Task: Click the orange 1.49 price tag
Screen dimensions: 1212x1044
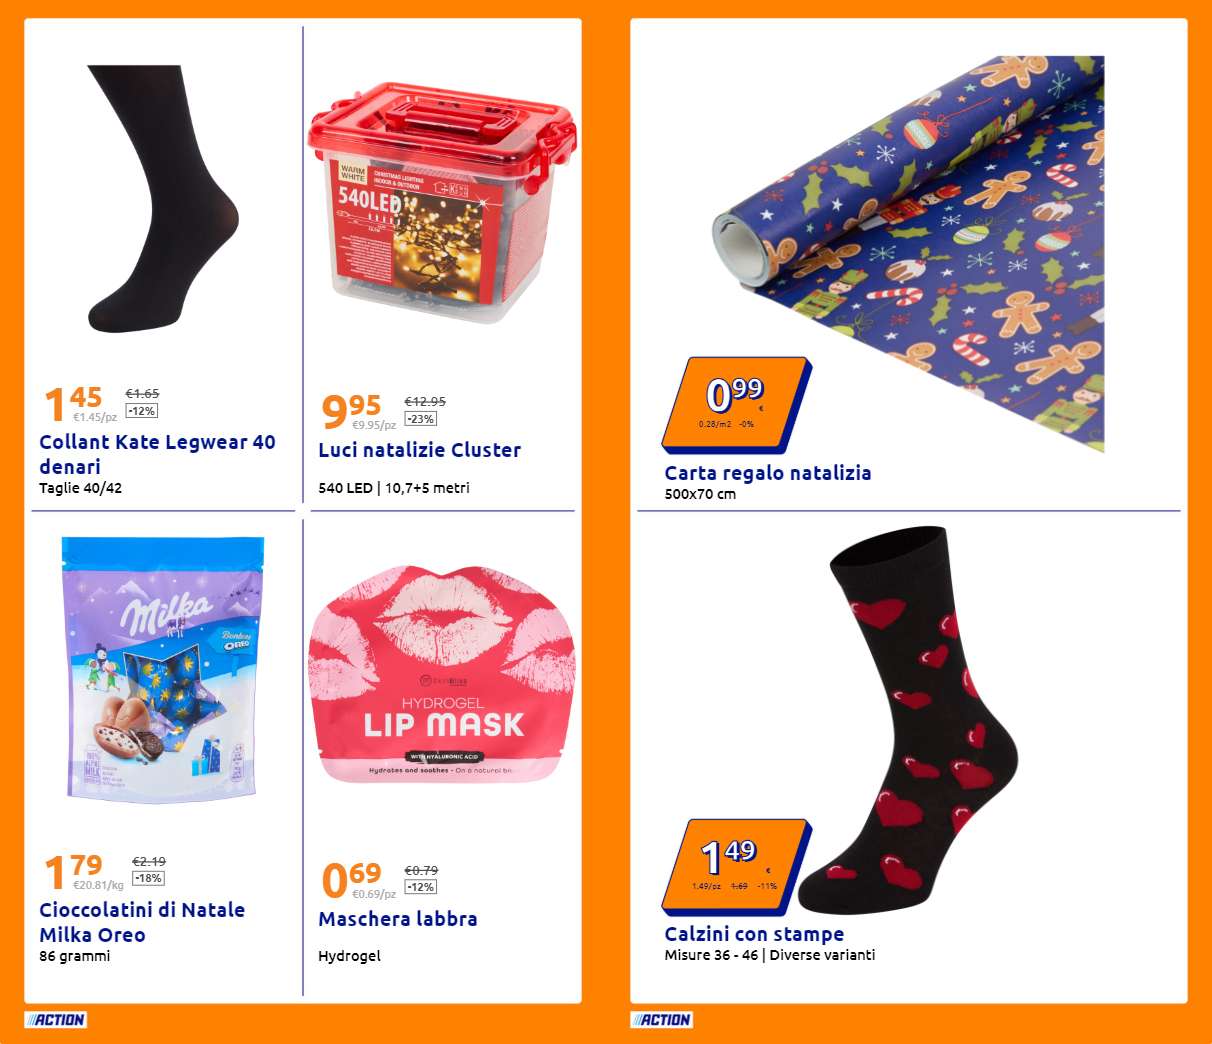Action: pyautogui.click(x=736, y=866)
